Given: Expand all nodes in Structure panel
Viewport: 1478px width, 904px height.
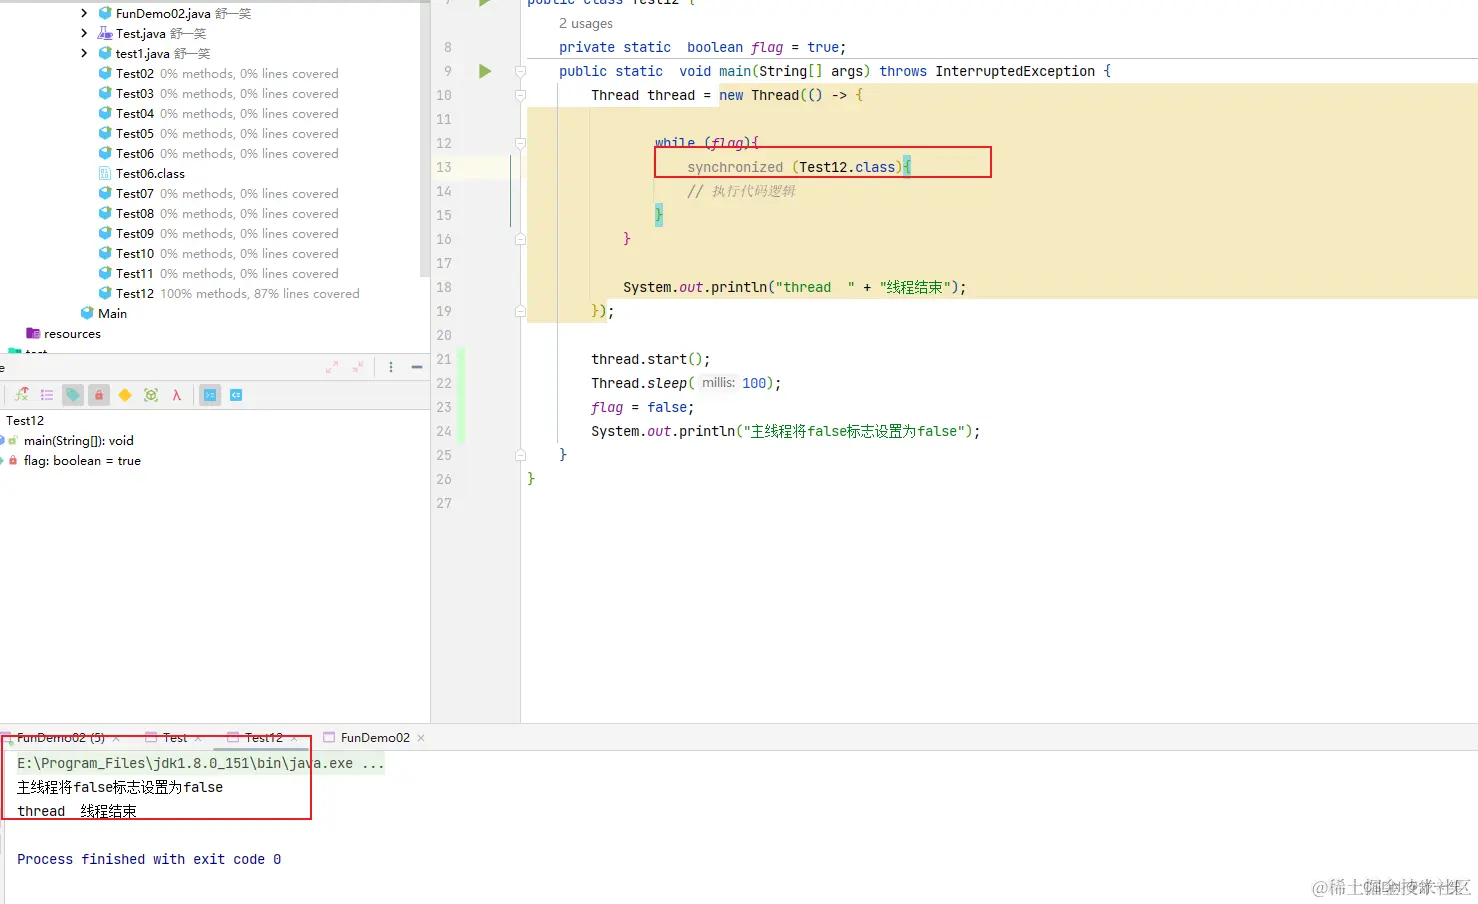Looking at the screenshot, I should point(332,367).
